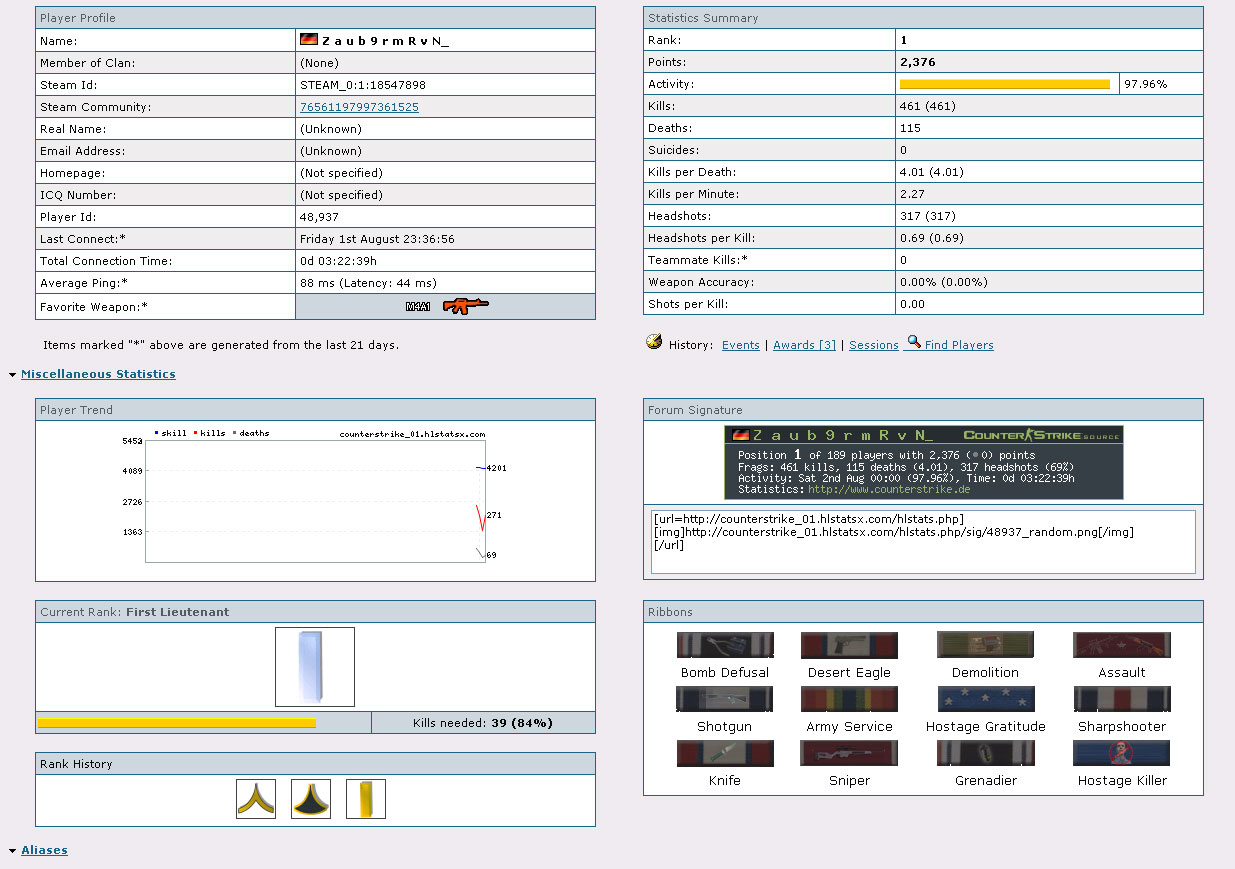
Task: Click the forum signature banner image
Action: point(923,462)
